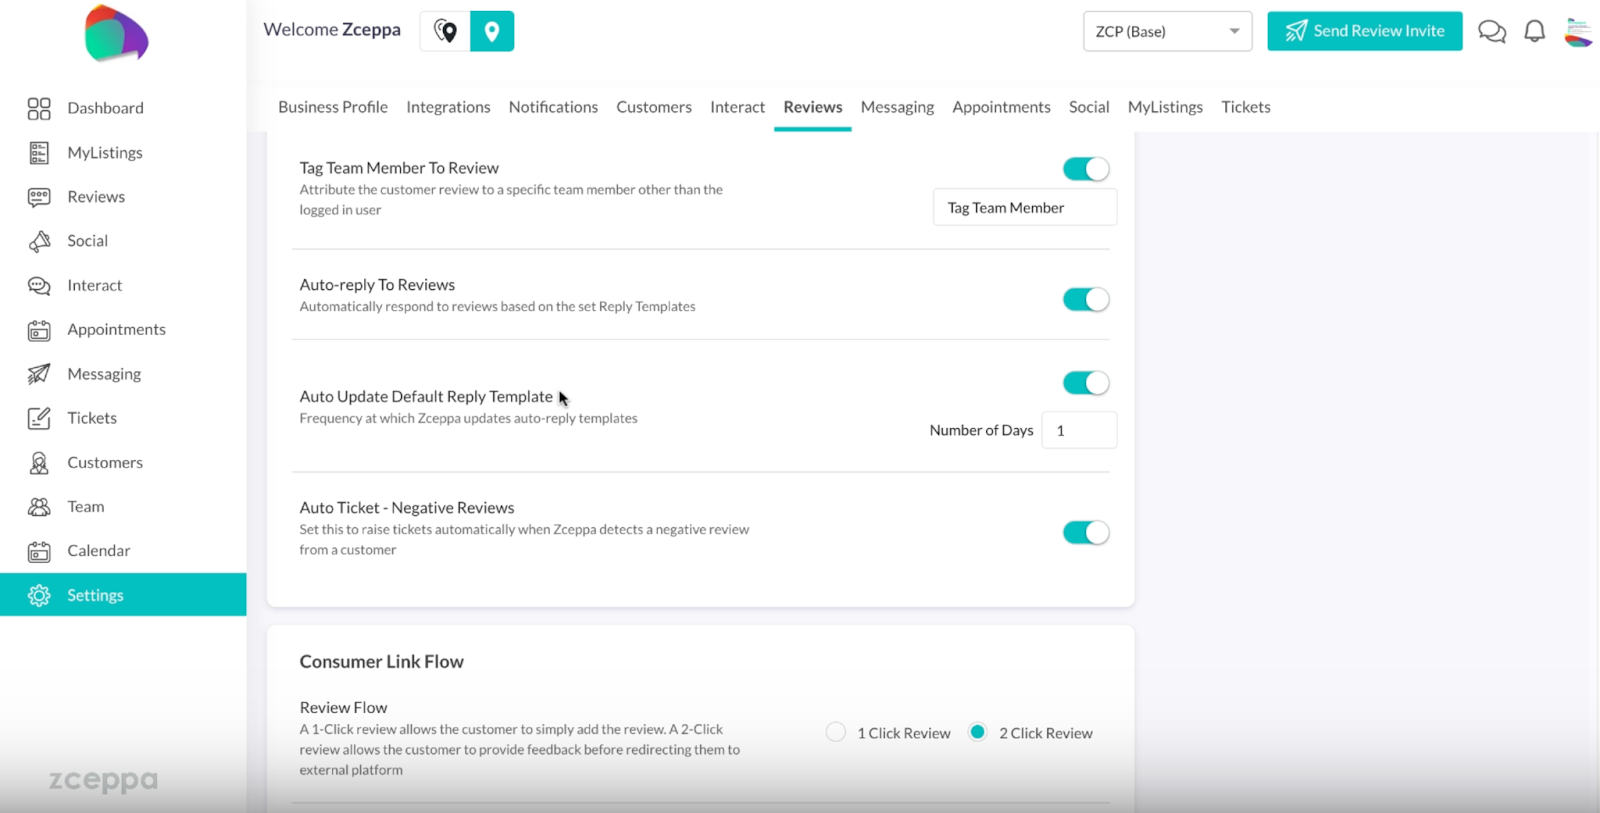
Task: Open Calendar label in the sidebar
Action: [x=98, y=551]
